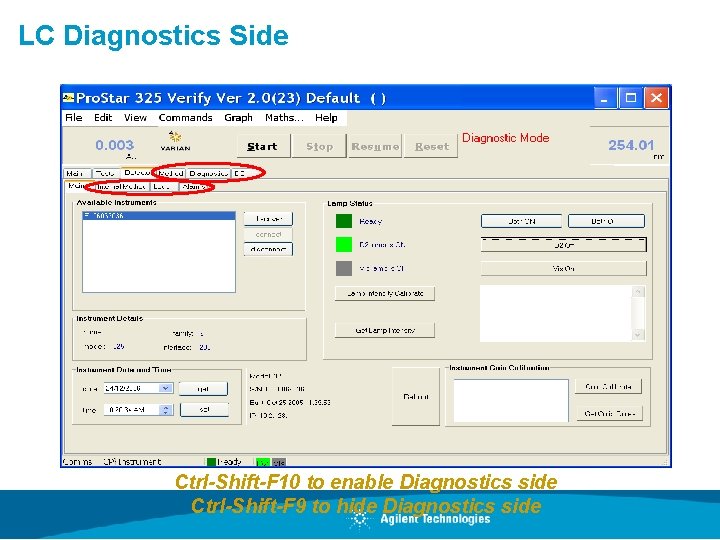Click the ProStar title bar application icon

[68, 97]
